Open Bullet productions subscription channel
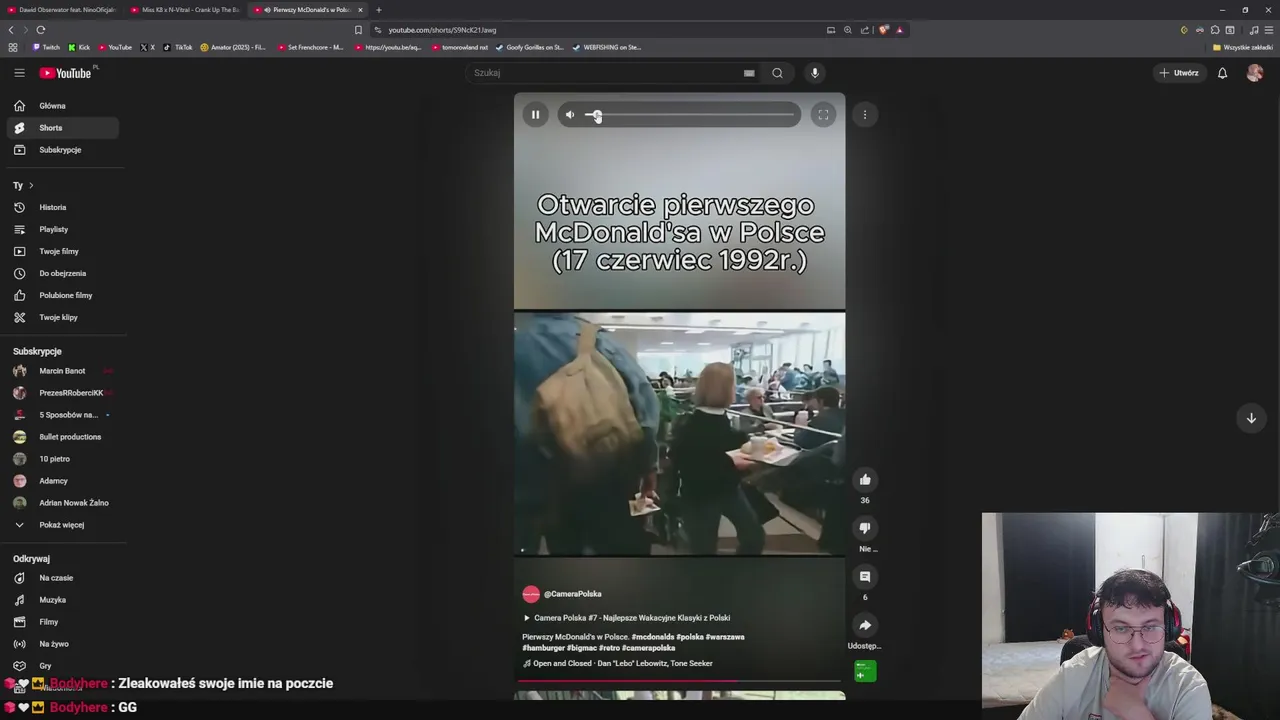 click(x=62, y=437)
